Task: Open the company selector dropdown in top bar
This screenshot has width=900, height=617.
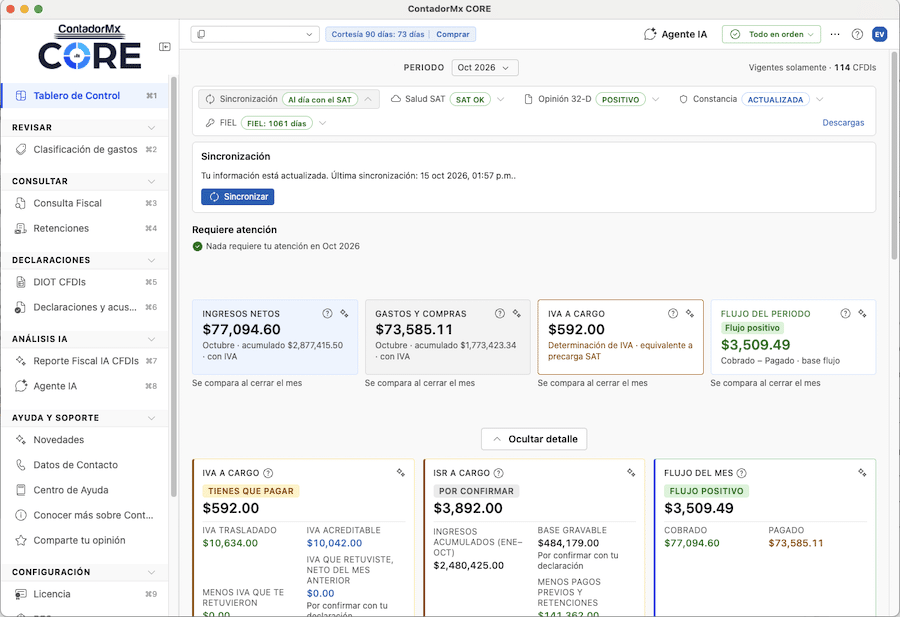Action: pos(255,34)
